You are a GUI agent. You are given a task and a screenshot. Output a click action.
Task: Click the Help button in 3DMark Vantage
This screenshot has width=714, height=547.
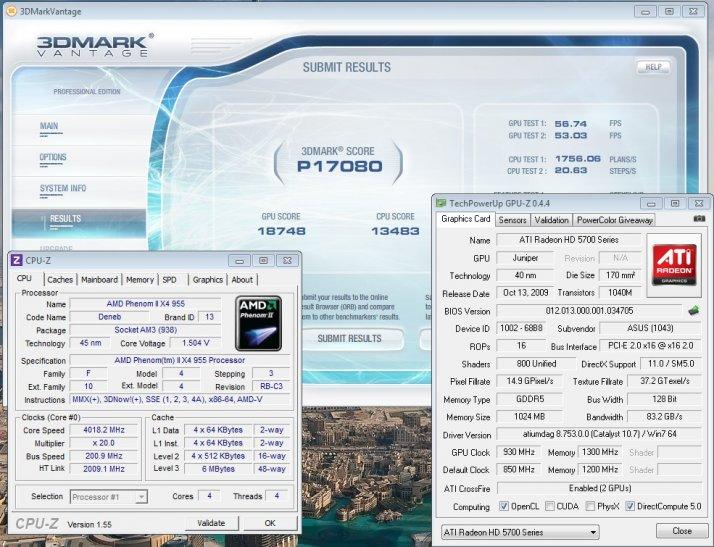point(652,67)
